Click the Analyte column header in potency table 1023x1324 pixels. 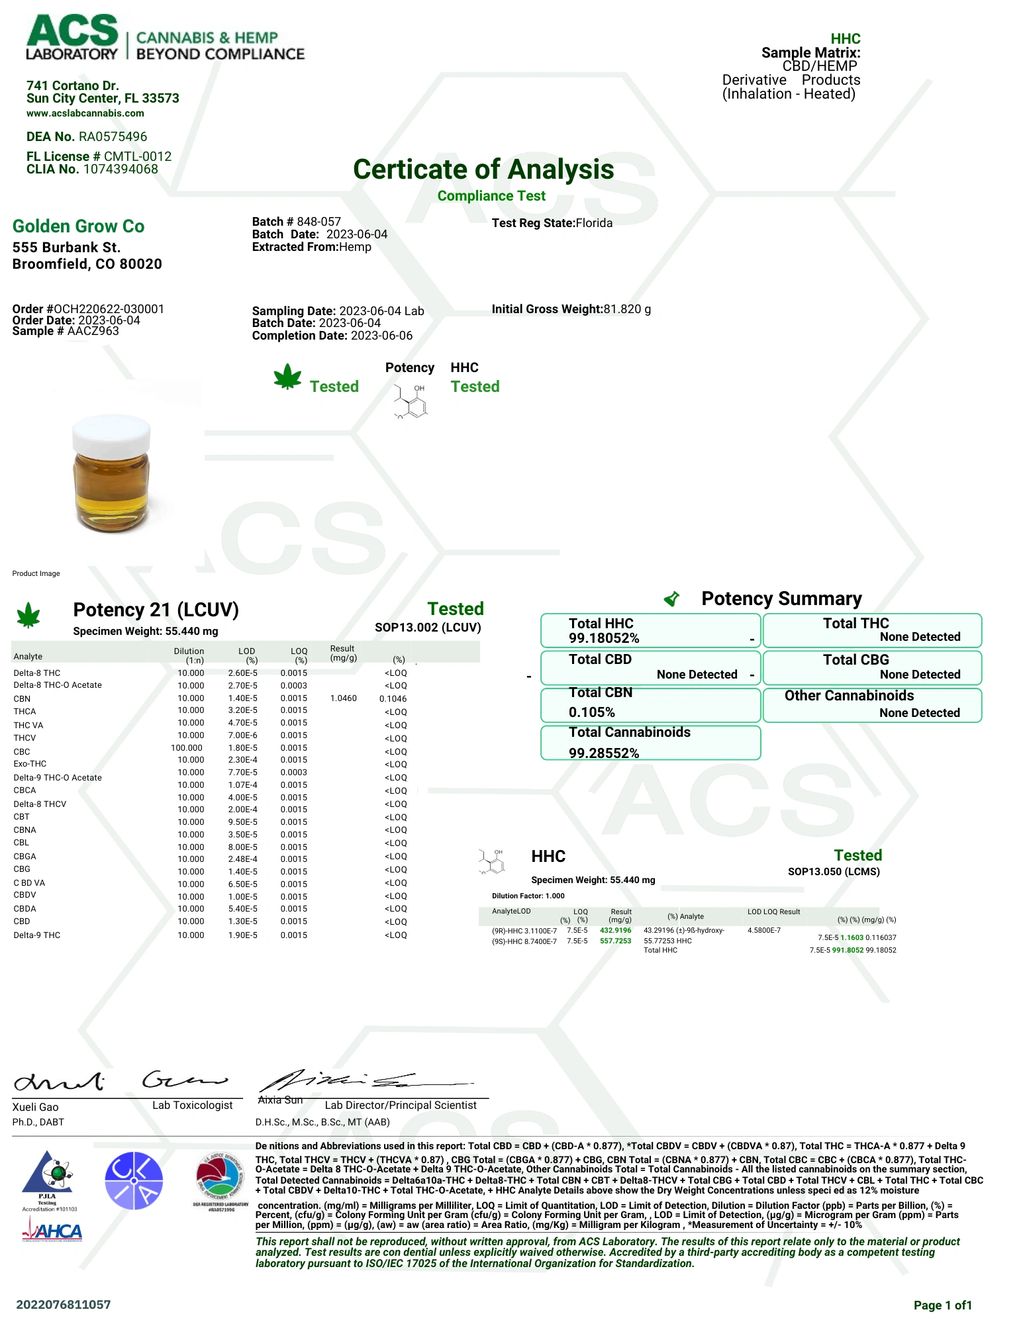point(28,657)
